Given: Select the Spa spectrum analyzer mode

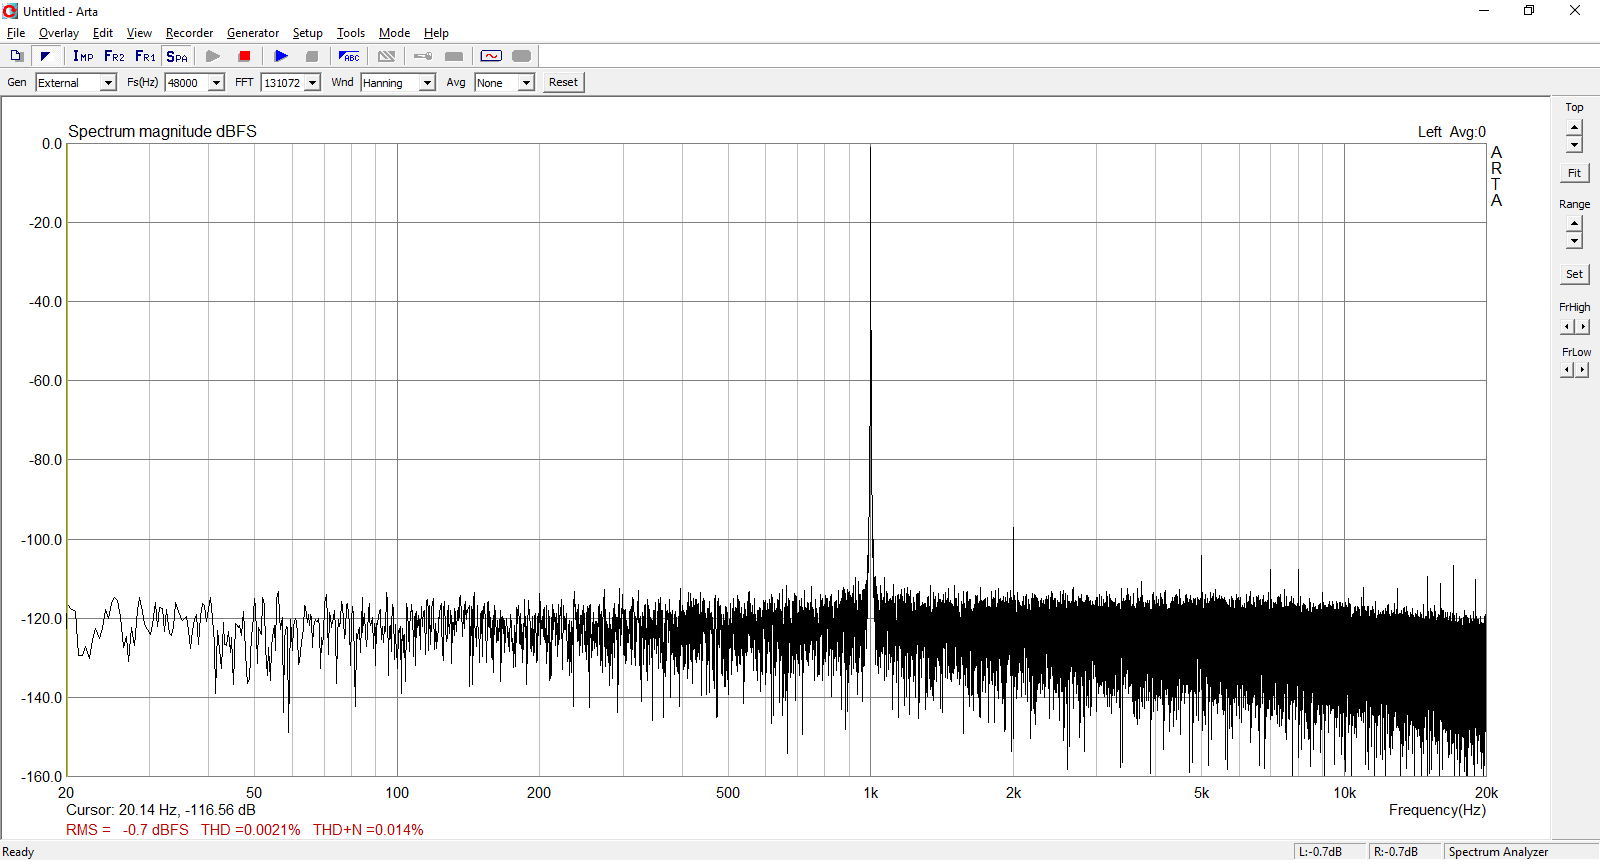Looking at the screenshot, I should click(177, 56).
